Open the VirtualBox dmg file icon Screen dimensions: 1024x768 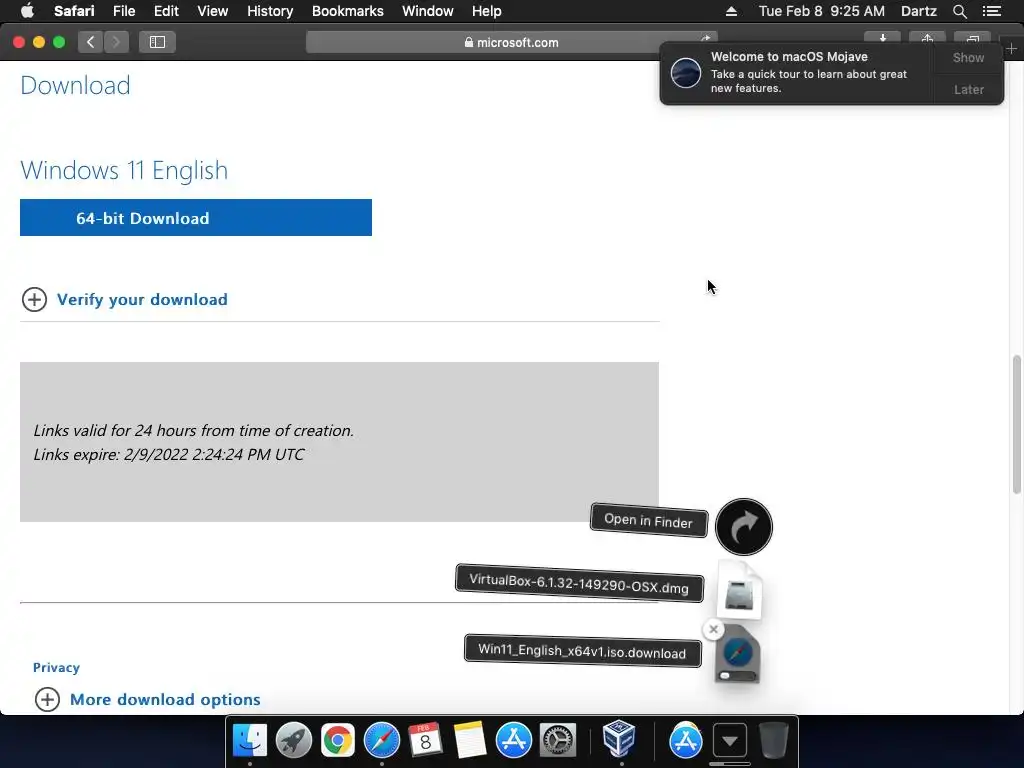(739, 590)
